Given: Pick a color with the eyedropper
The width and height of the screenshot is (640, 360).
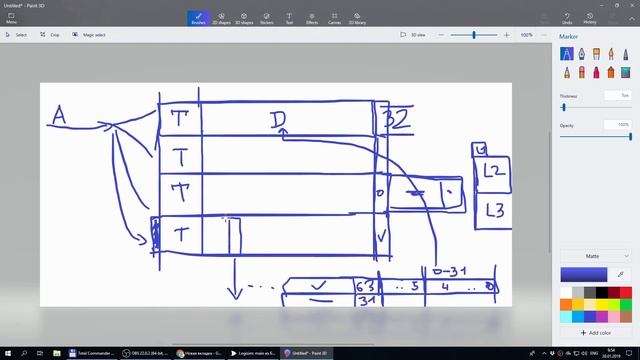Looking at the screenshot, I should (620, 275).
